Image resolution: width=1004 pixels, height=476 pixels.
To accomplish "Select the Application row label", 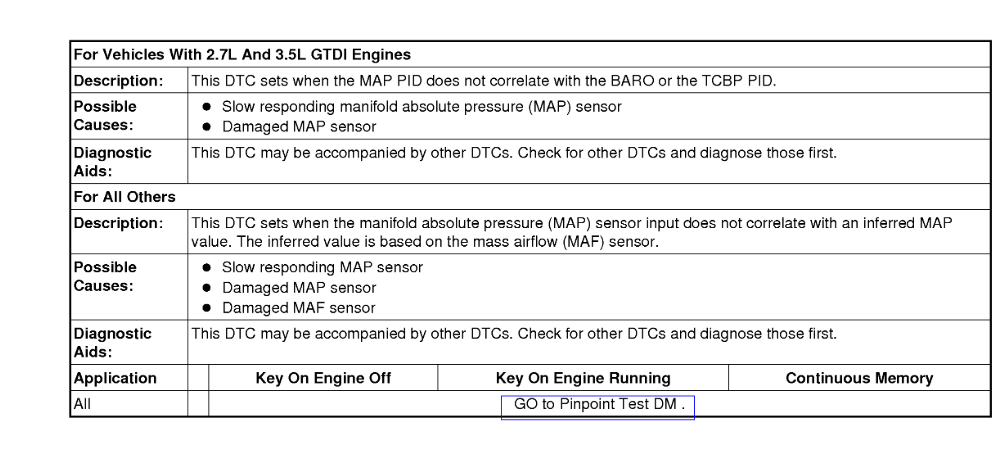I will coord(115,378).
